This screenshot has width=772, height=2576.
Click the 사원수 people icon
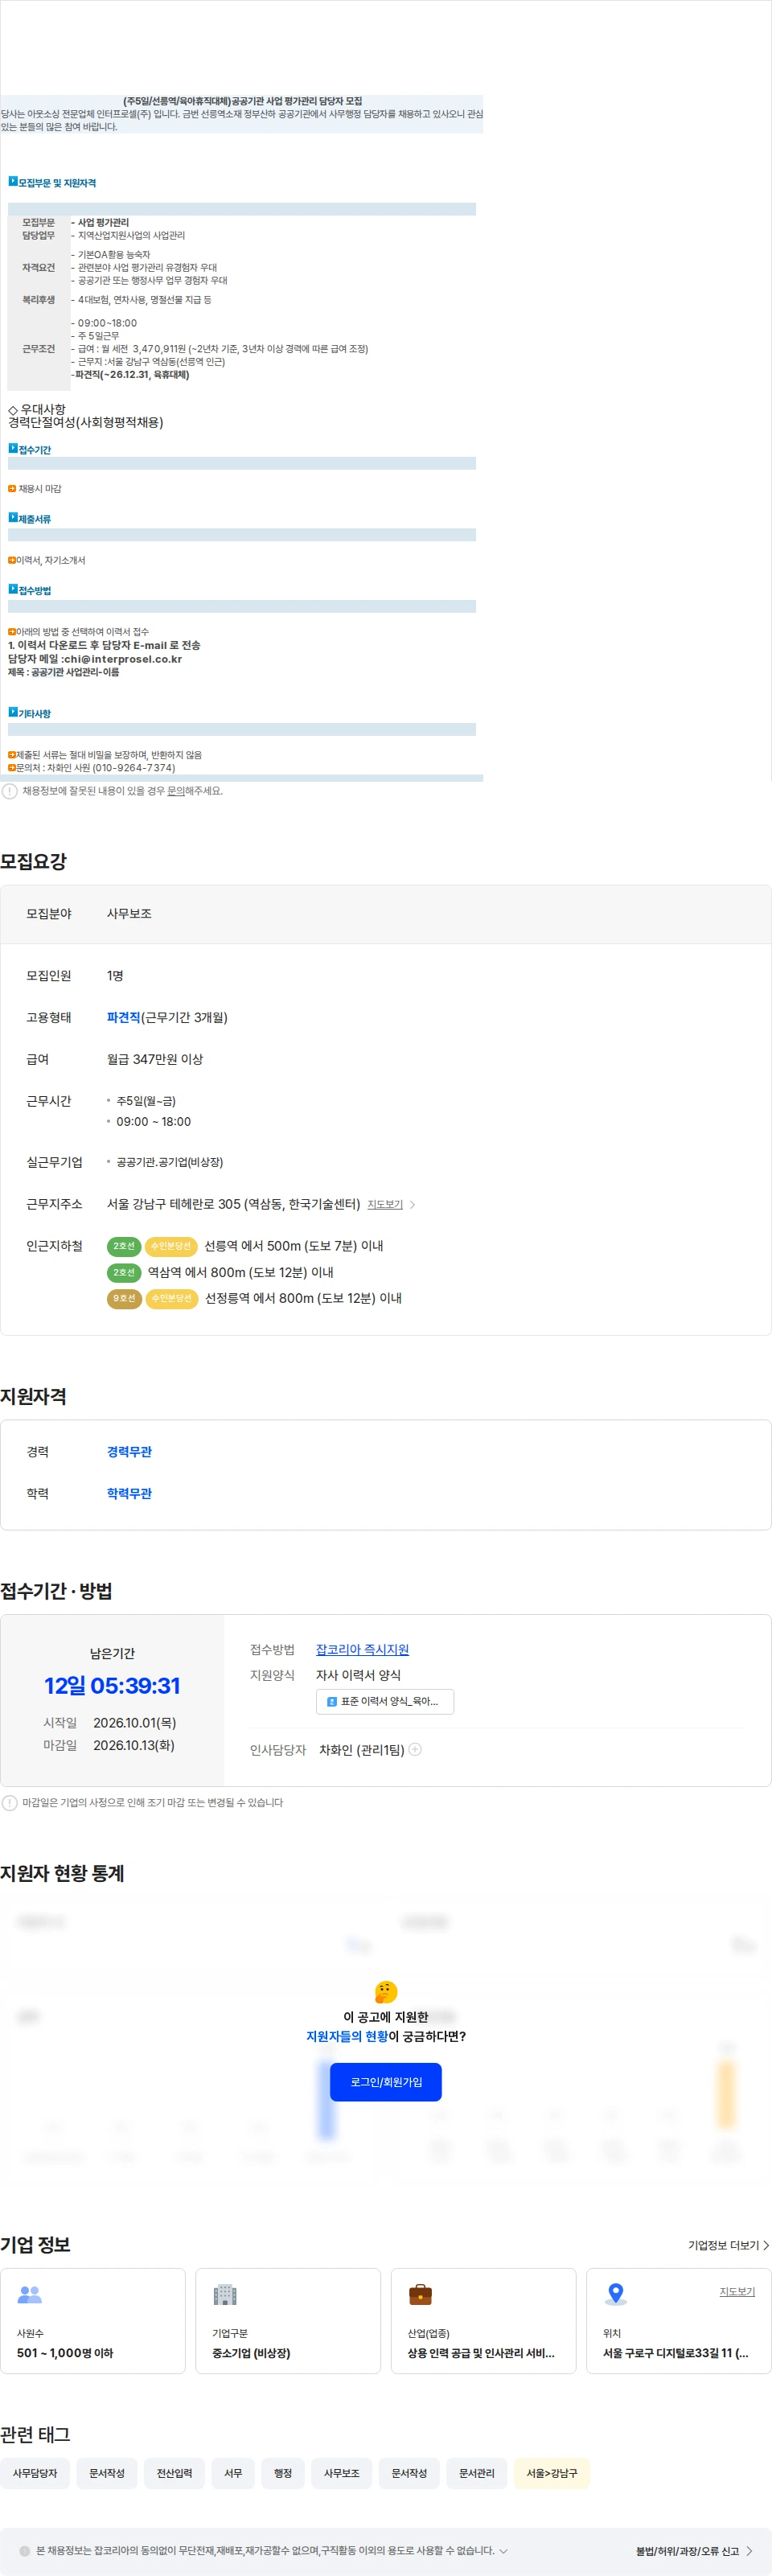(30, 2294)
